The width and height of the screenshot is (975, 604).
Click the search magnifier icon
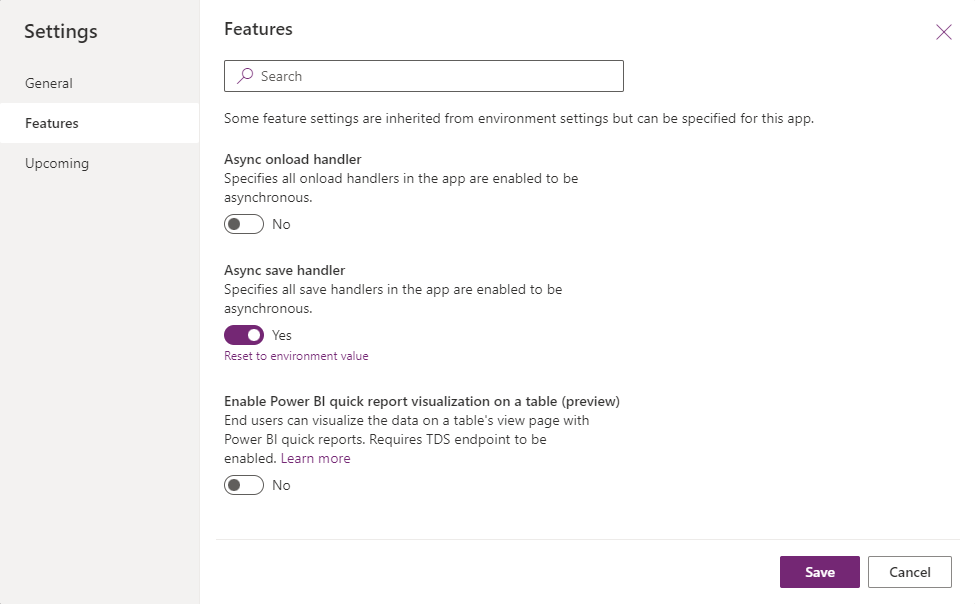click(243, 75)
